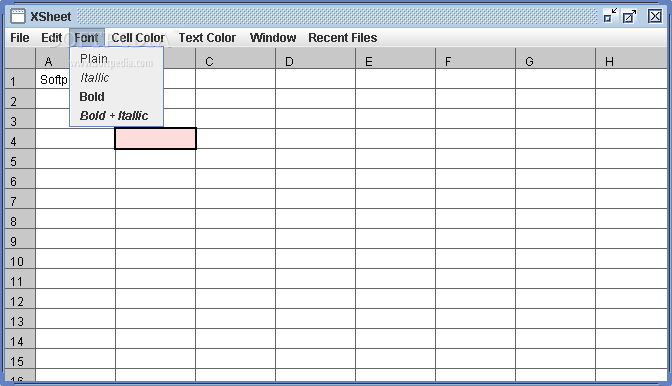The image size is (672, 386).
Task: Click column header E
Action: pyautogui.click(x=396, y=58)
